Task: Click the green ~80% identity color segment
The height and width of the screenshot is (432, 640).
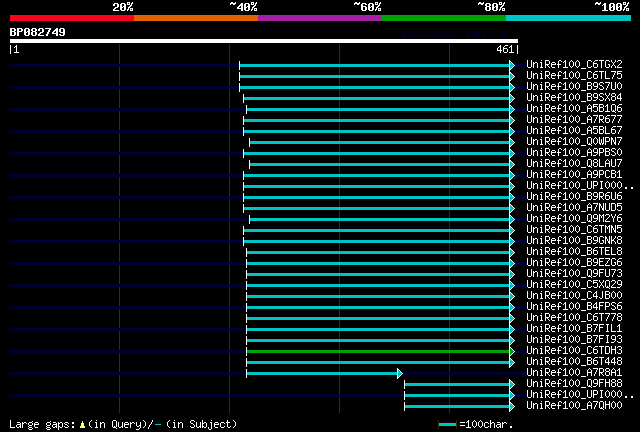Action: coord(444,18)
